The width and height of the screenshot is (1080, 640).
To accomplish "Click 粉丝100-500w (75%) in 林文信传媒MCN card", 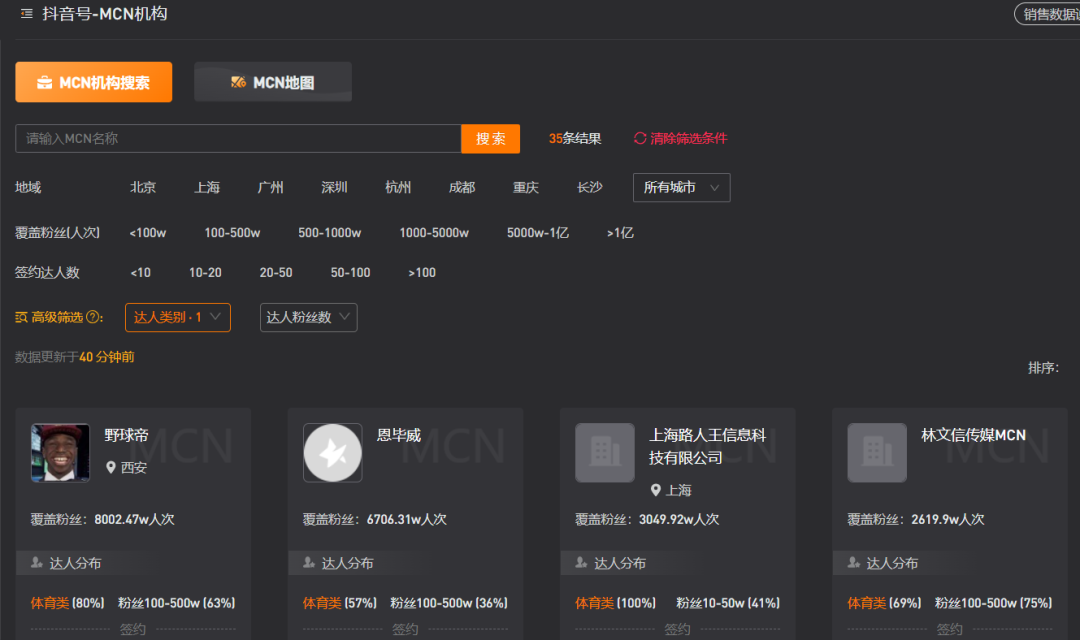I will [993, 603].
